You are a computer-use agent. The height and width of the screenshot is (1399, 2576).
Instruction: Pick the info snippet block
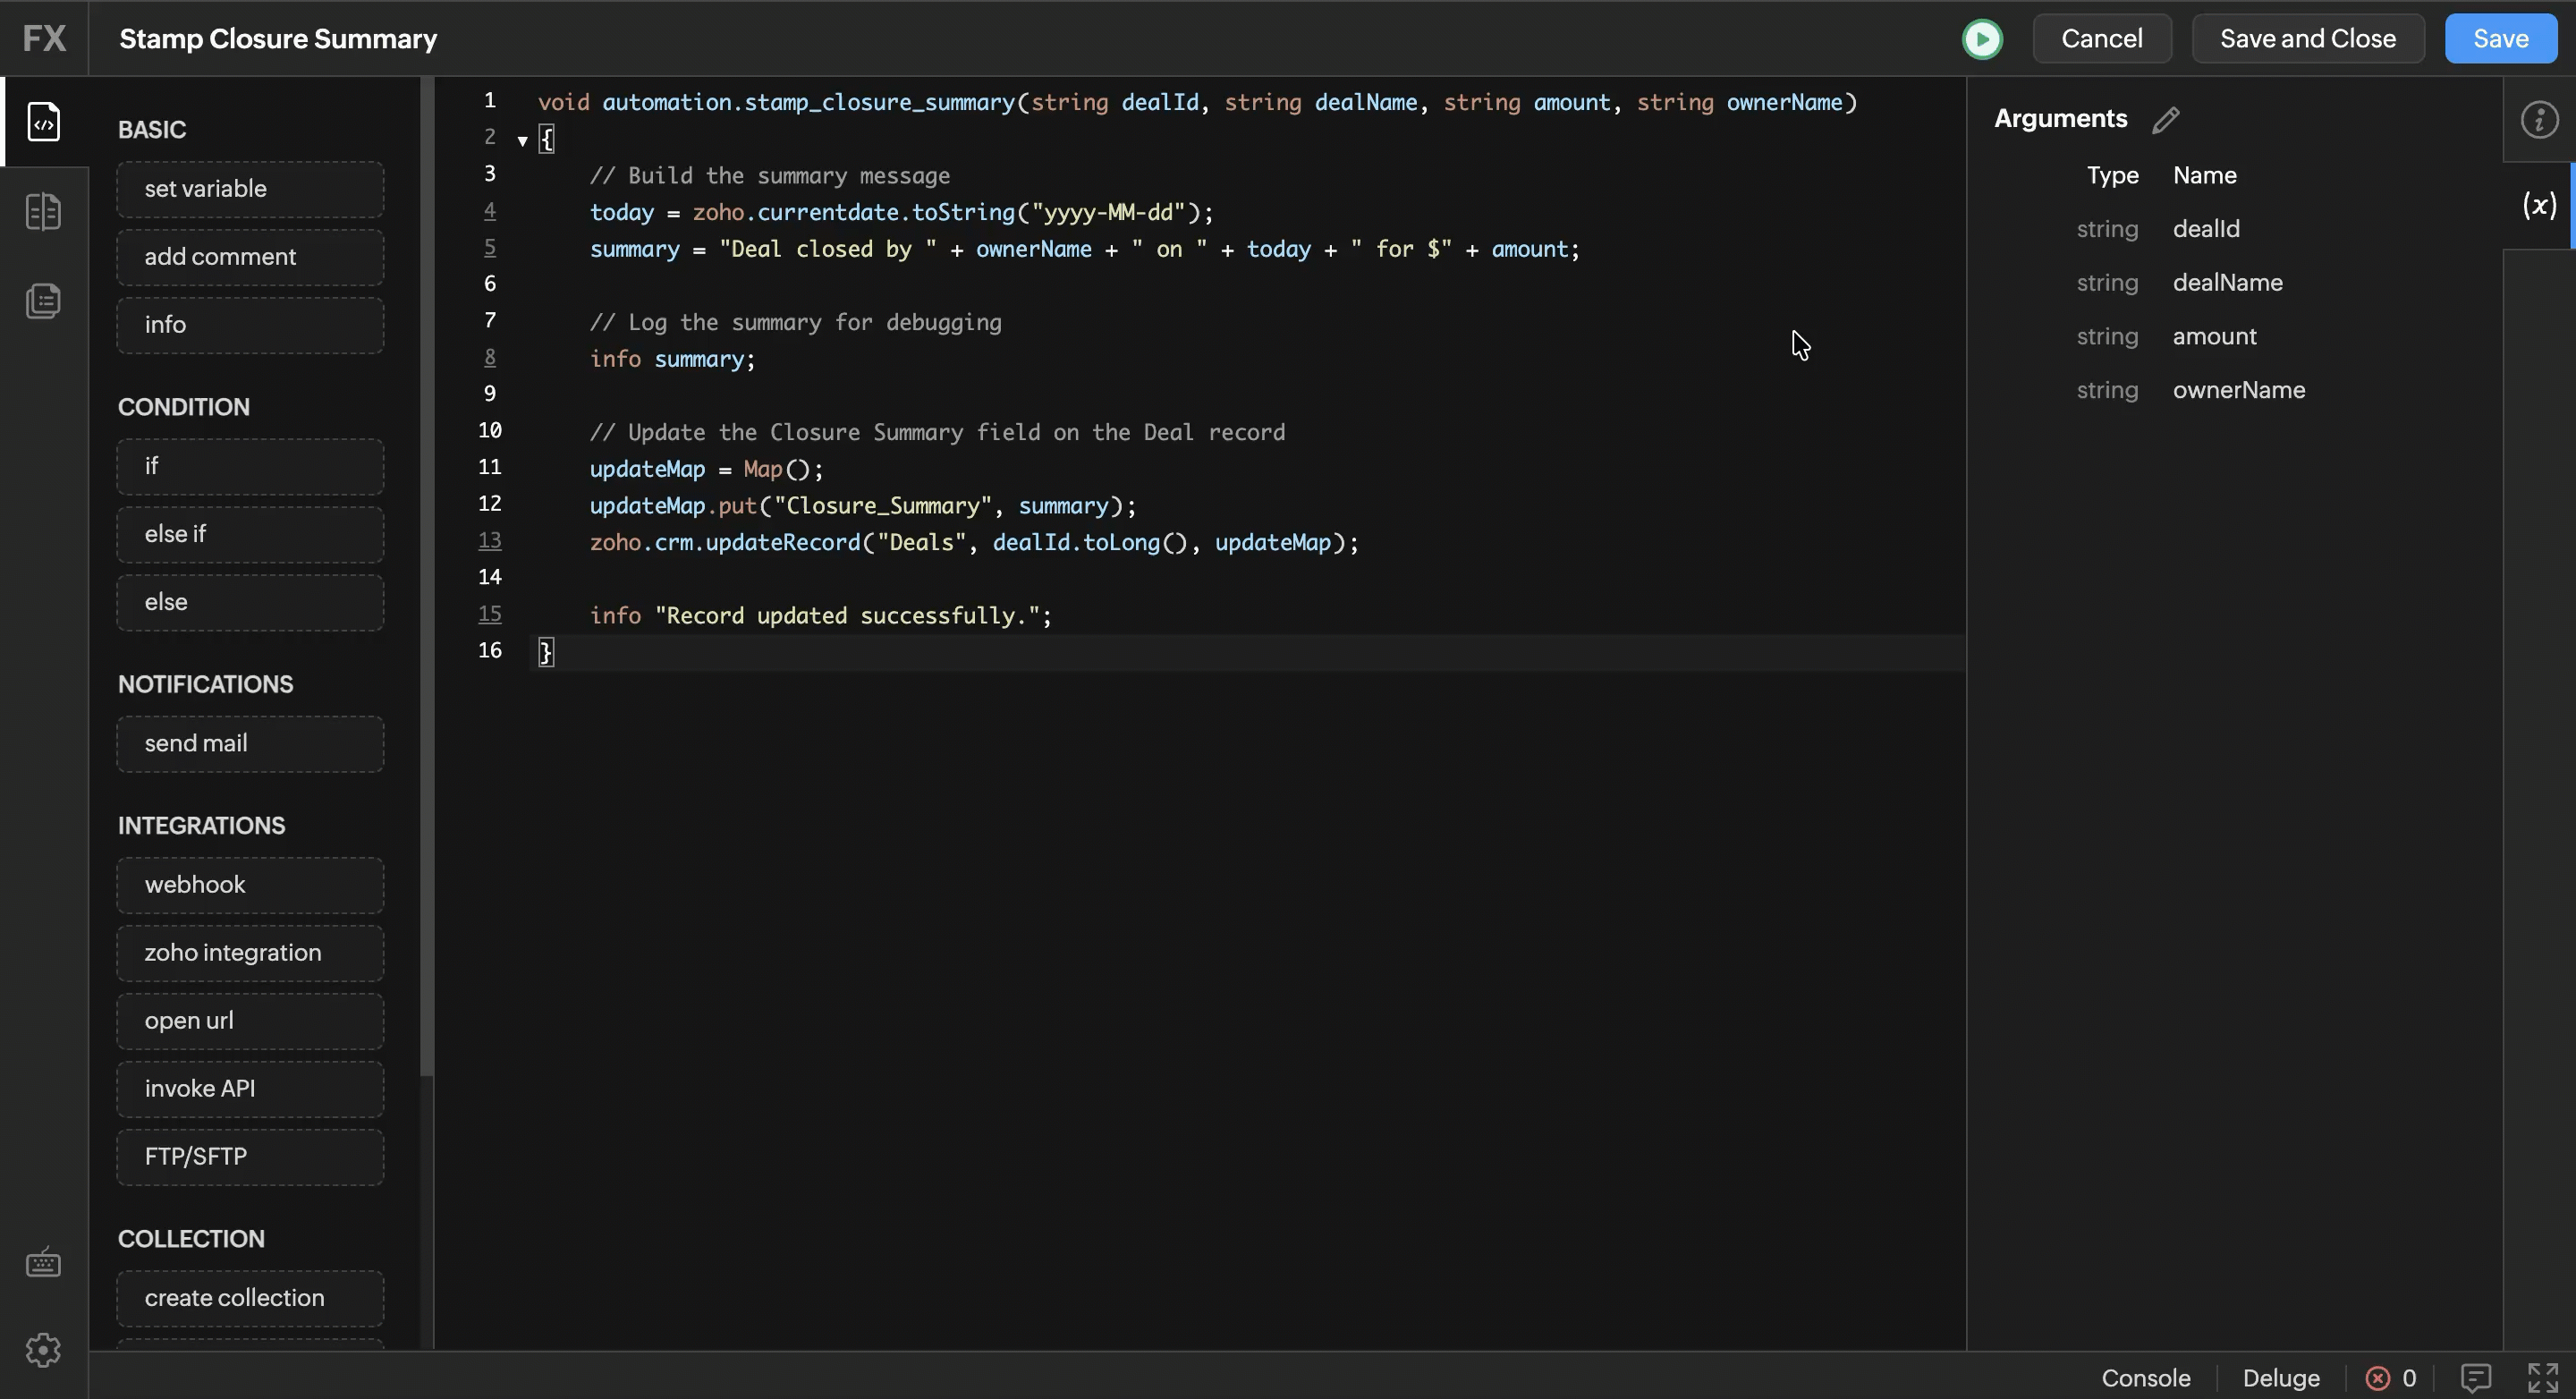click(250, 325)
